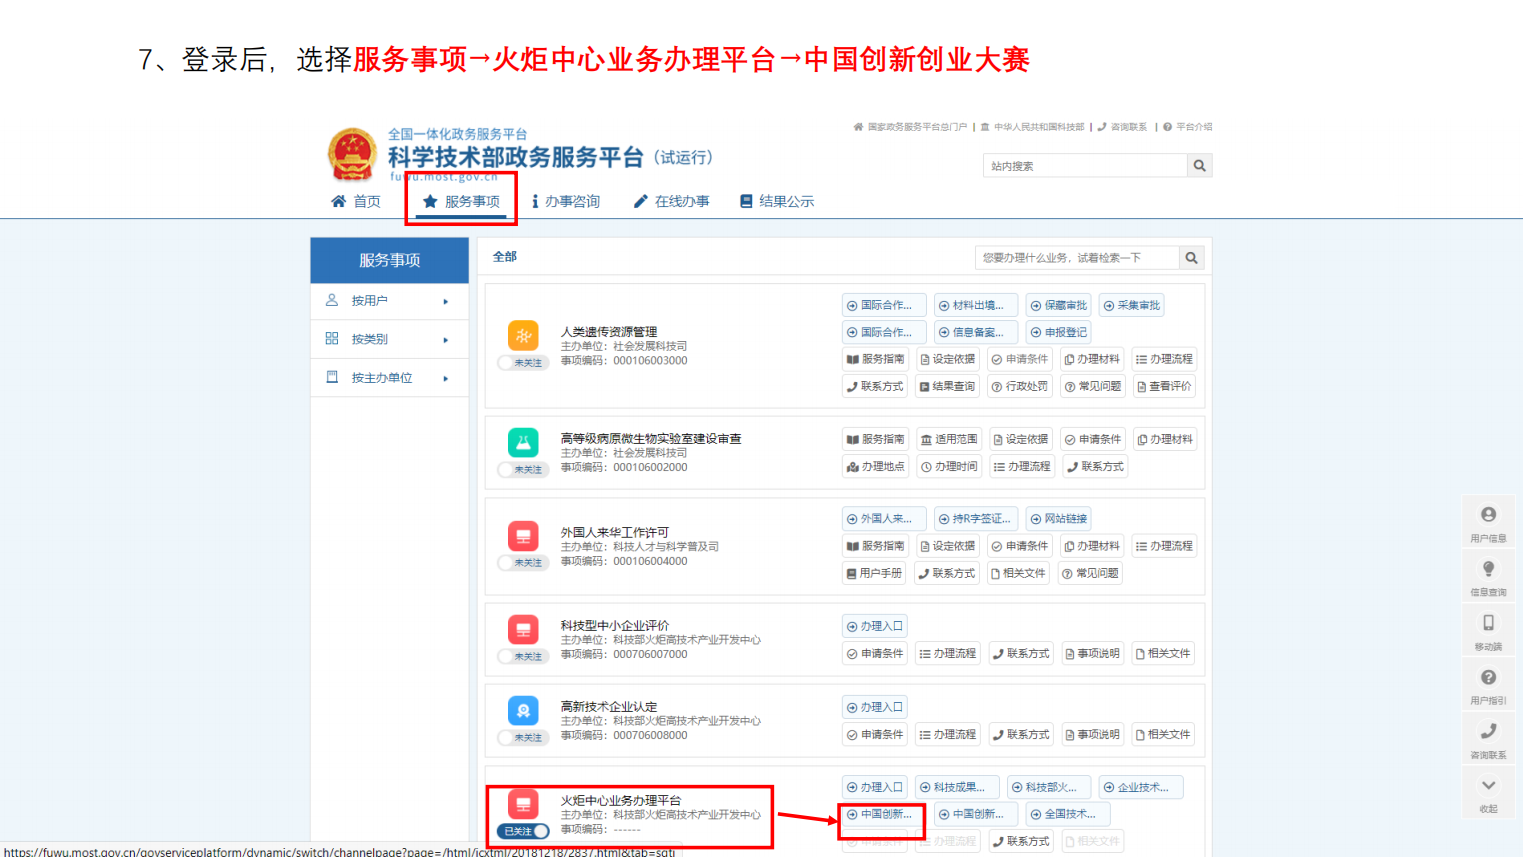Click 用户手册 in the 外国人来华工作许可 row
Screen dimensions: 1524x857
[x=874, y=573]
